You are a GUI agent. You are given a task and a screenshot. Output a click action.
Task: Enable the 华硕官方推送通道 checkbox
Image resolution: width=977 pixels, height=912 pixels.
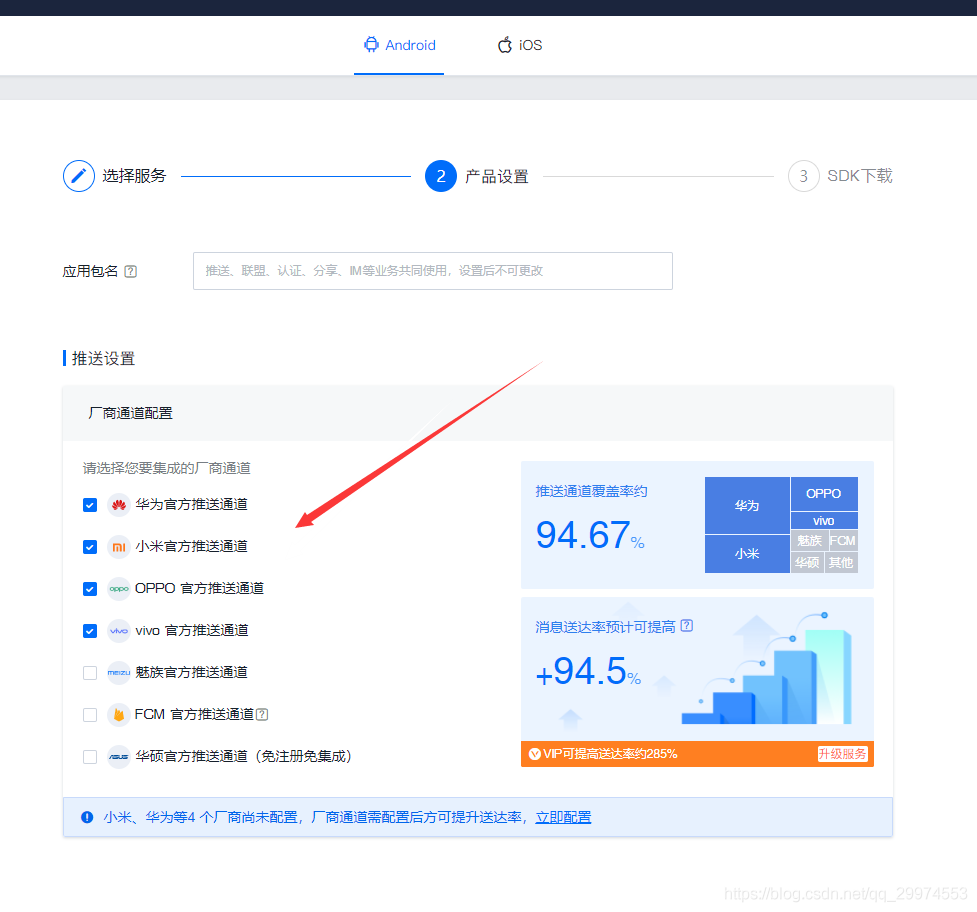[x=89, y=756]
